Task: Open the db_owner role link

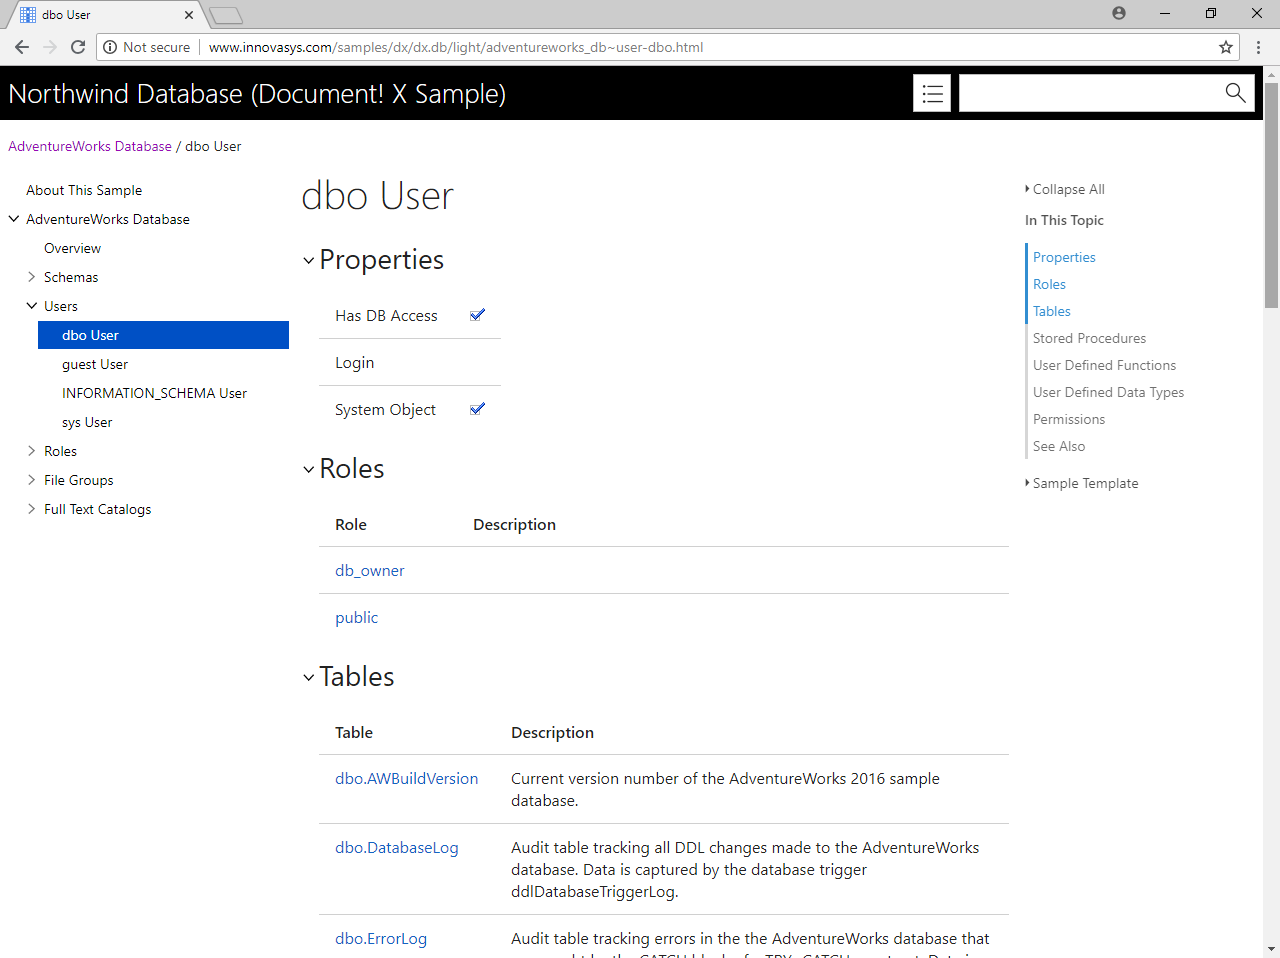Action: [x=370, y=571]
